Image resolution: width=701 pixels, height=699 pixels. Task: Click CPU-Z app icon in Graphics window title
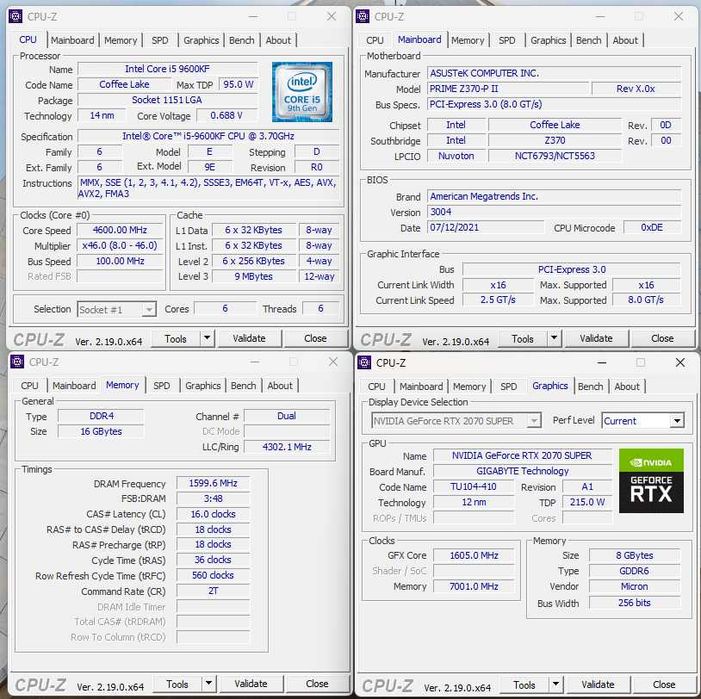coord(364,362)
